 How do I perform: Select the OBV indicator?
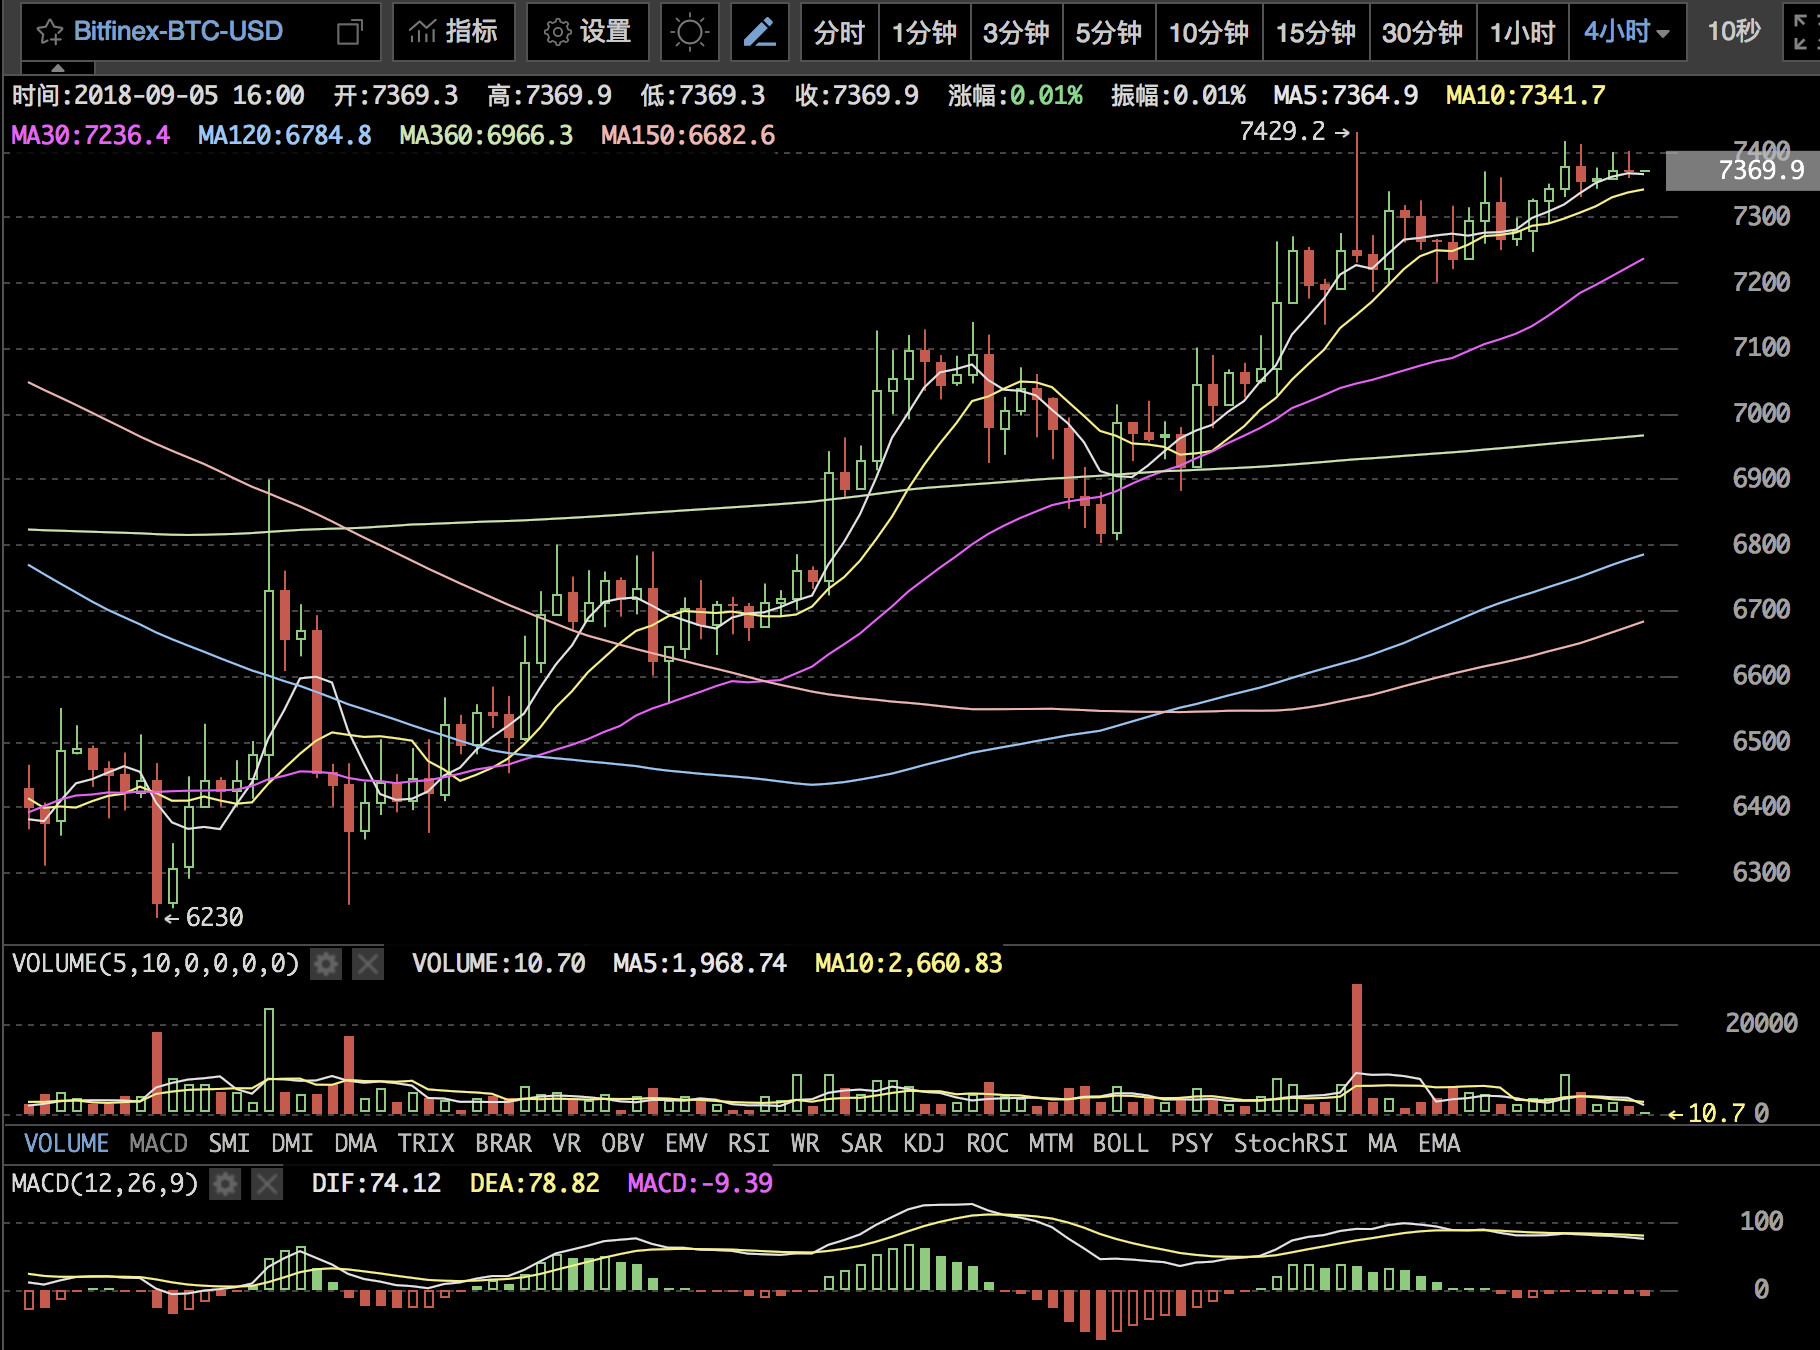coord(622,1143)
